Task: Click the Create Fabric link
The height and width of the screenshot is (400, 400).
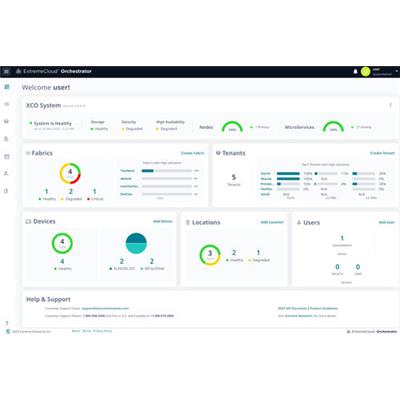Action: click(x=192, y=153)
